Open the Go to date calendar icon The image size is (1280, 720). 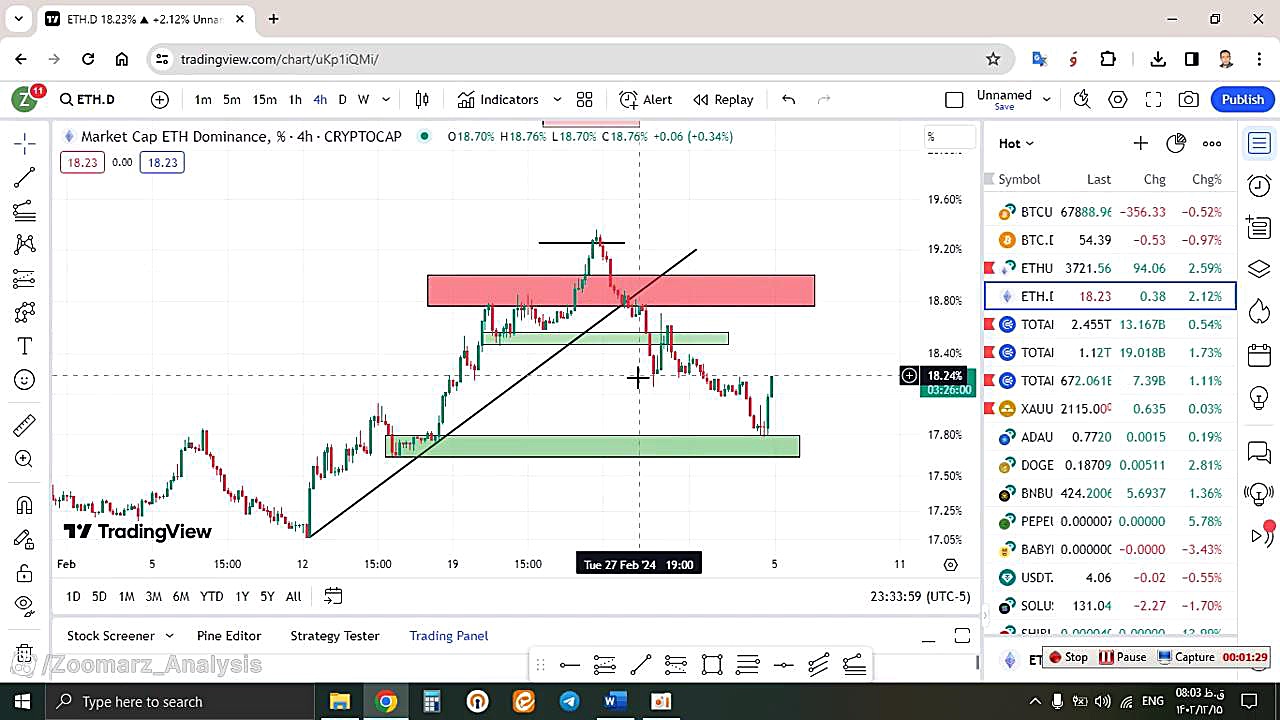pyautogui.click(x=333, y=596)
